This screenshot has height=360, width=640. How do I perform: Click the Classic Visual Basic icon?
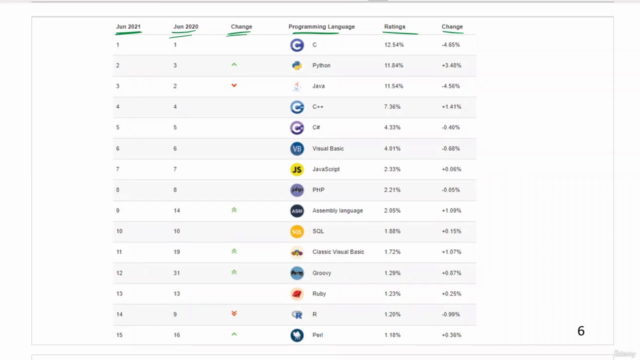[x=297, y=252]
